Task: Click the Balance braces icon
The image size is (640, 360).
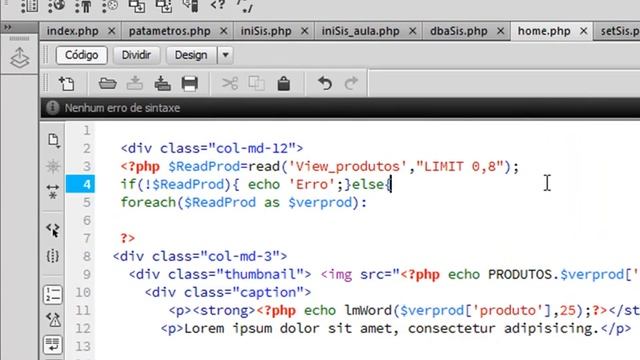Action: (53, 256)
